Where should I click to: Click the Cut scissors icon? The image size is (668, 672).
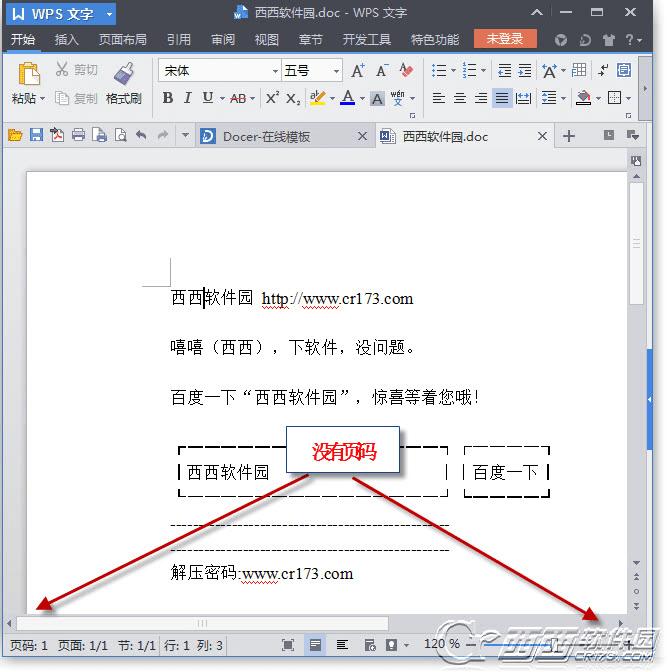tap(62, 69)
